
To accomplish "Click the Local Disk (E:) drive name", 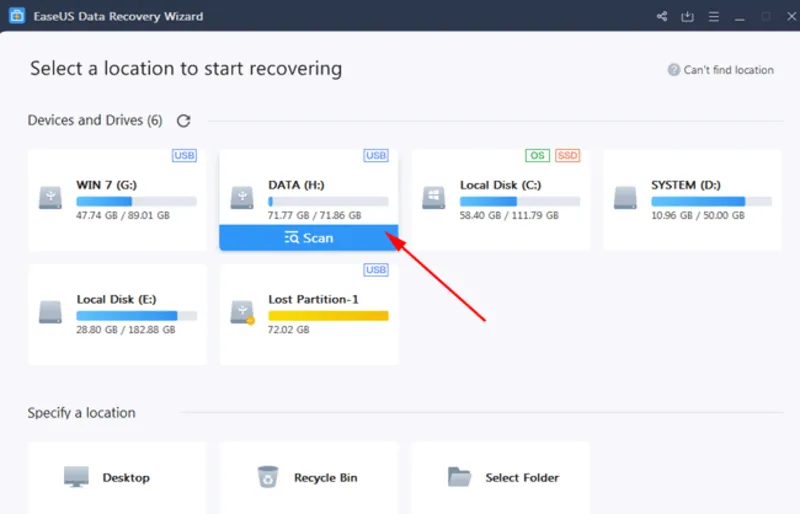I will tap(116, 299).
